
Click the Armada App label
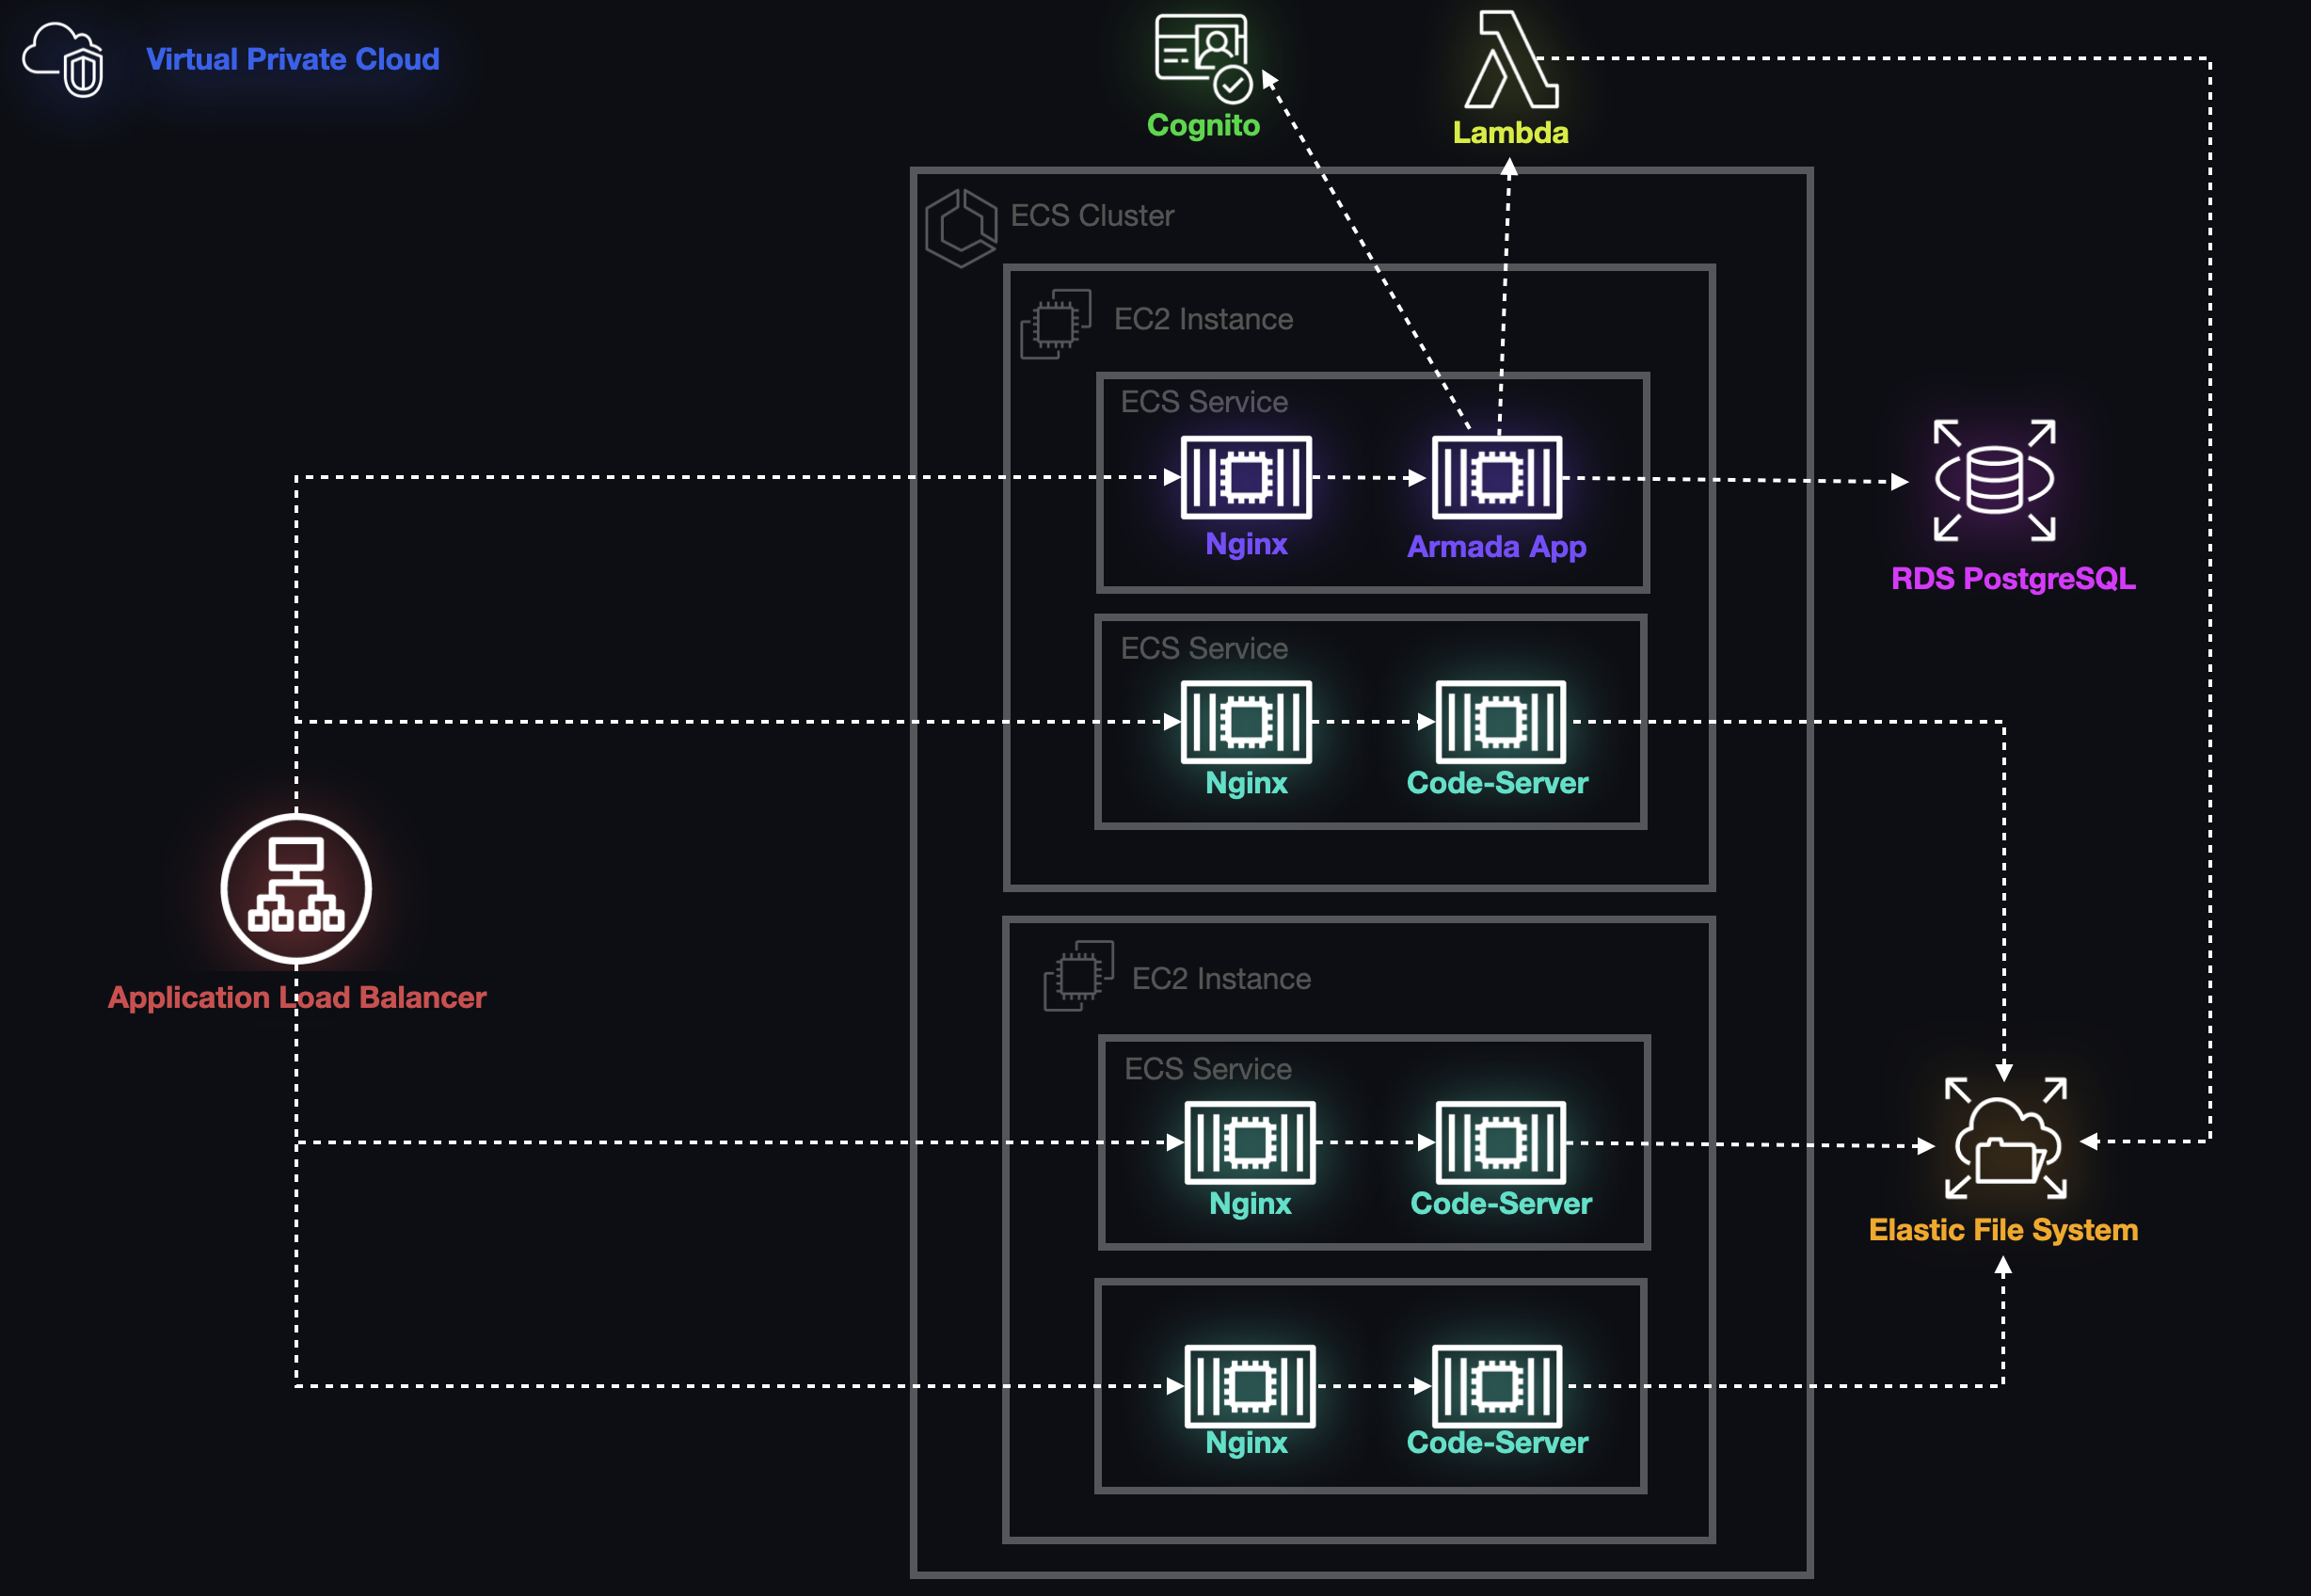click(x=1497, y=547)
